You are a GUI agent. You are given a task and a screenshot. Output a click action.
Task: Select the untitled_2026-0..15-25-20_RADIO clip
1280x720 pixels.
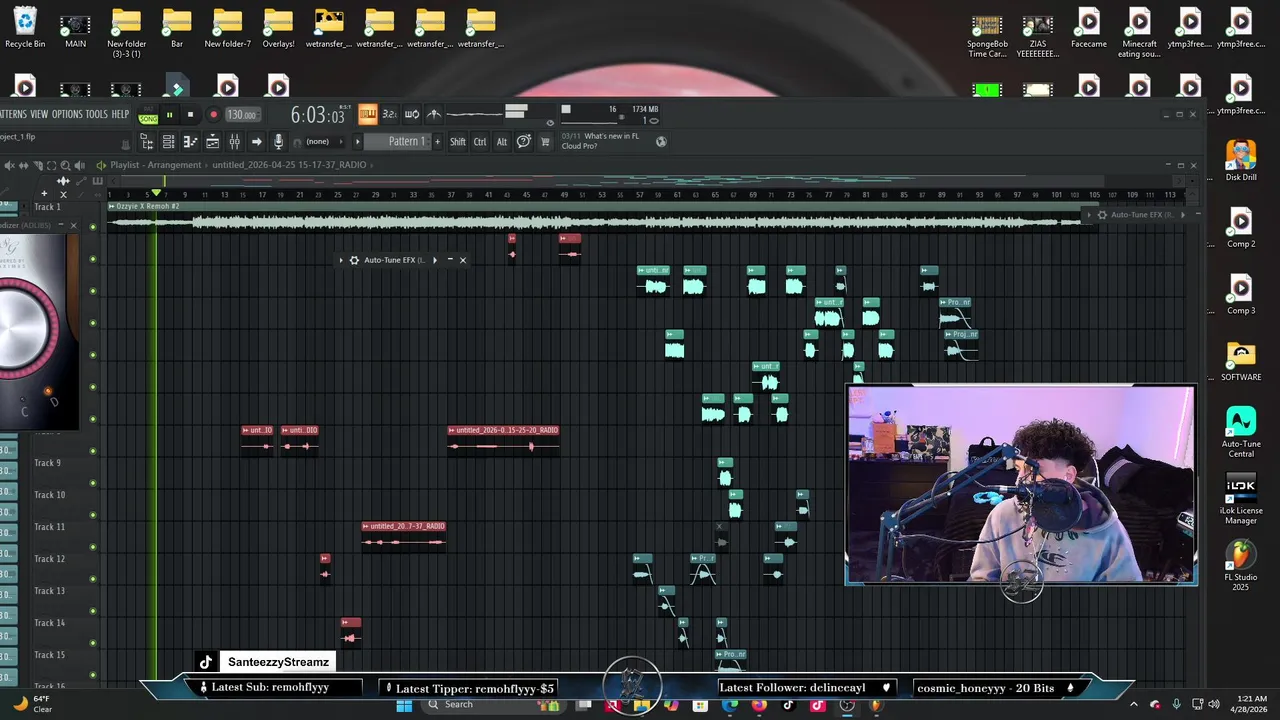click(x=503, y=440)
